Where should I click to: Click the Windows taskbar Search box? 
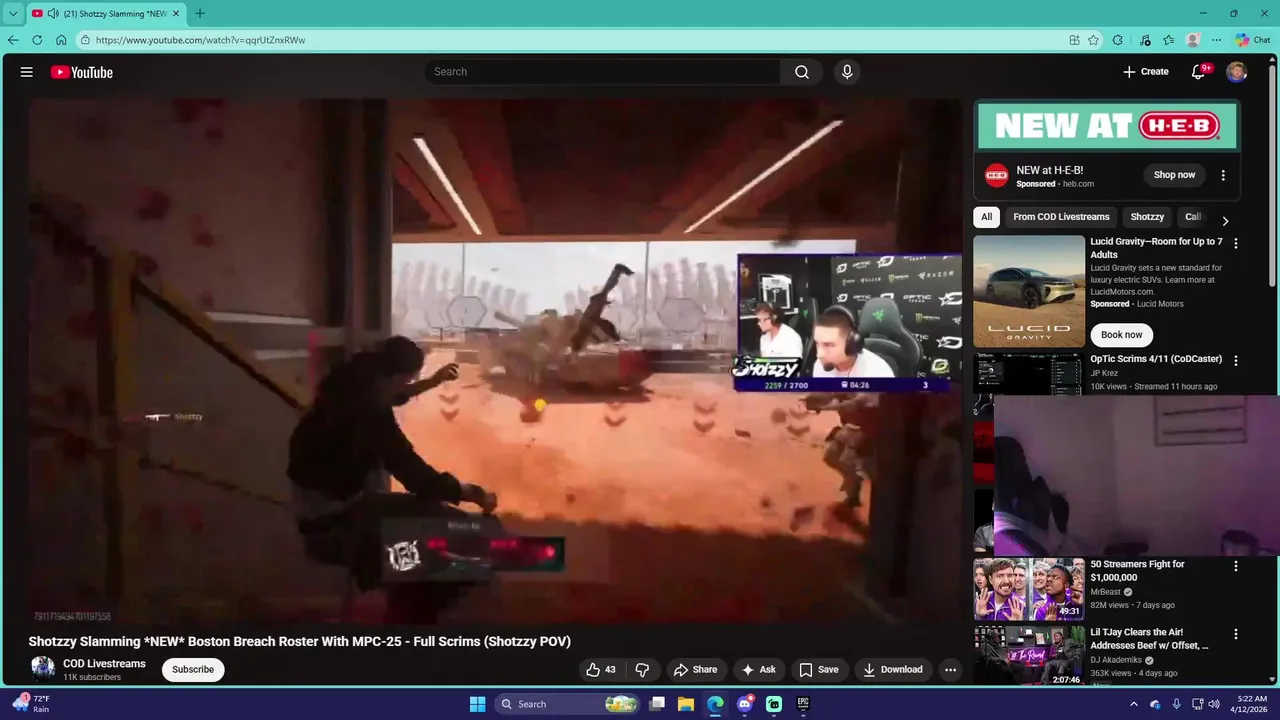(568, 704)
